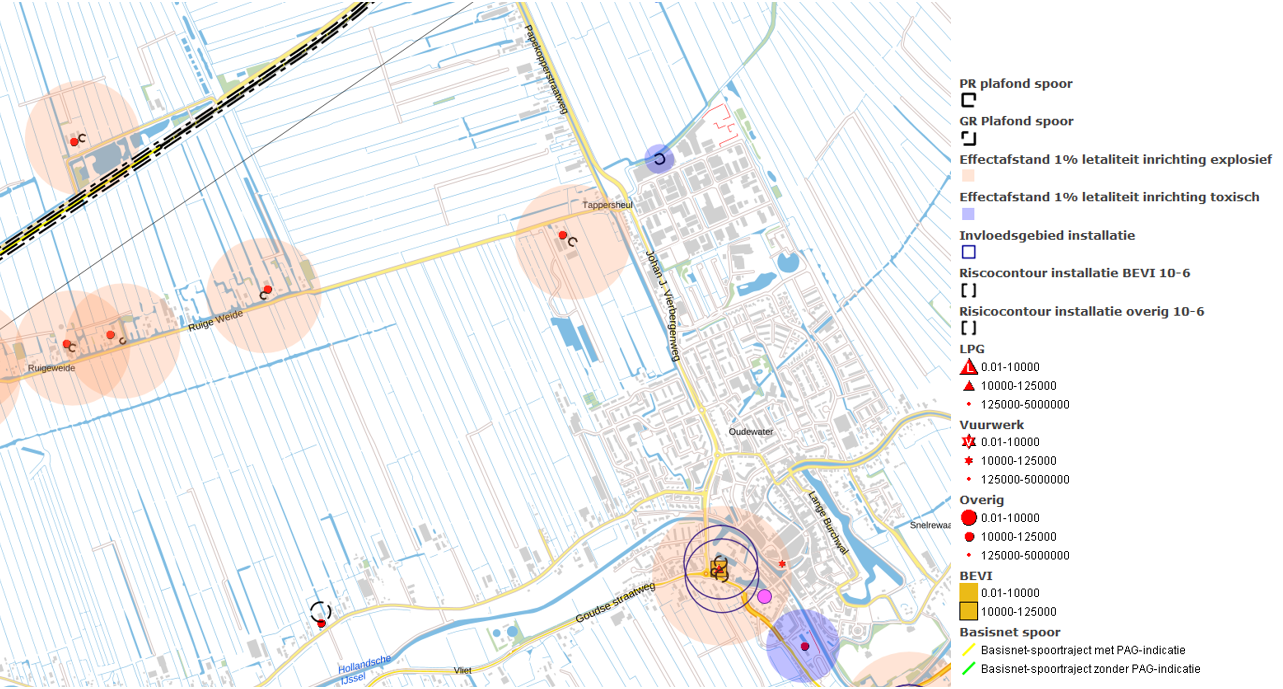The image size is (1283, 689).
Task: Click the Ruigeweide place label
Action: pyautogui.click(x=52, y=368)
